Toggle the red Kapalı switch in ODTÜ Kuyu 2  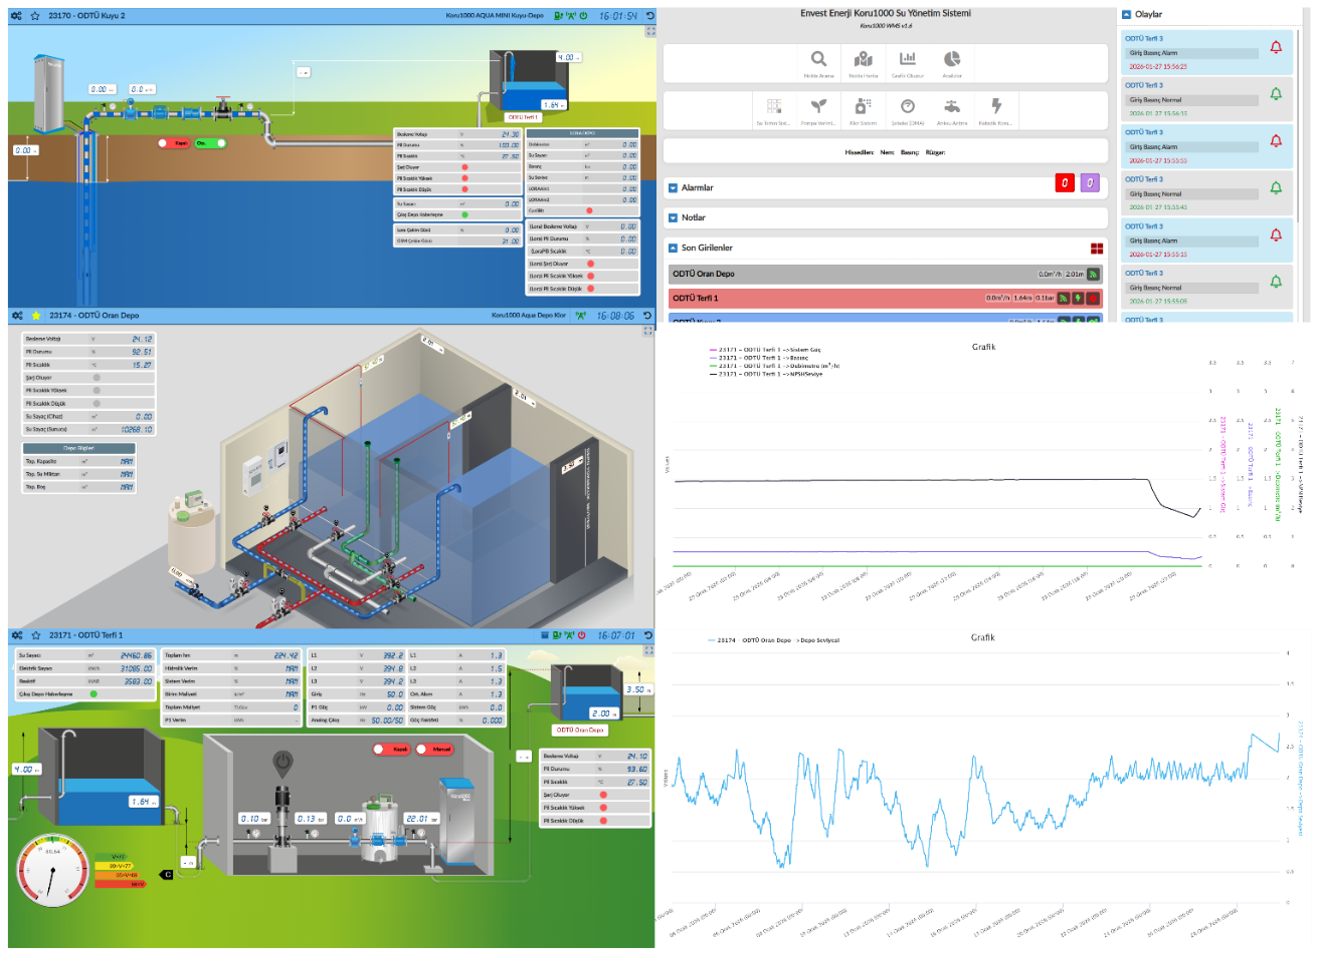point(174,143)
